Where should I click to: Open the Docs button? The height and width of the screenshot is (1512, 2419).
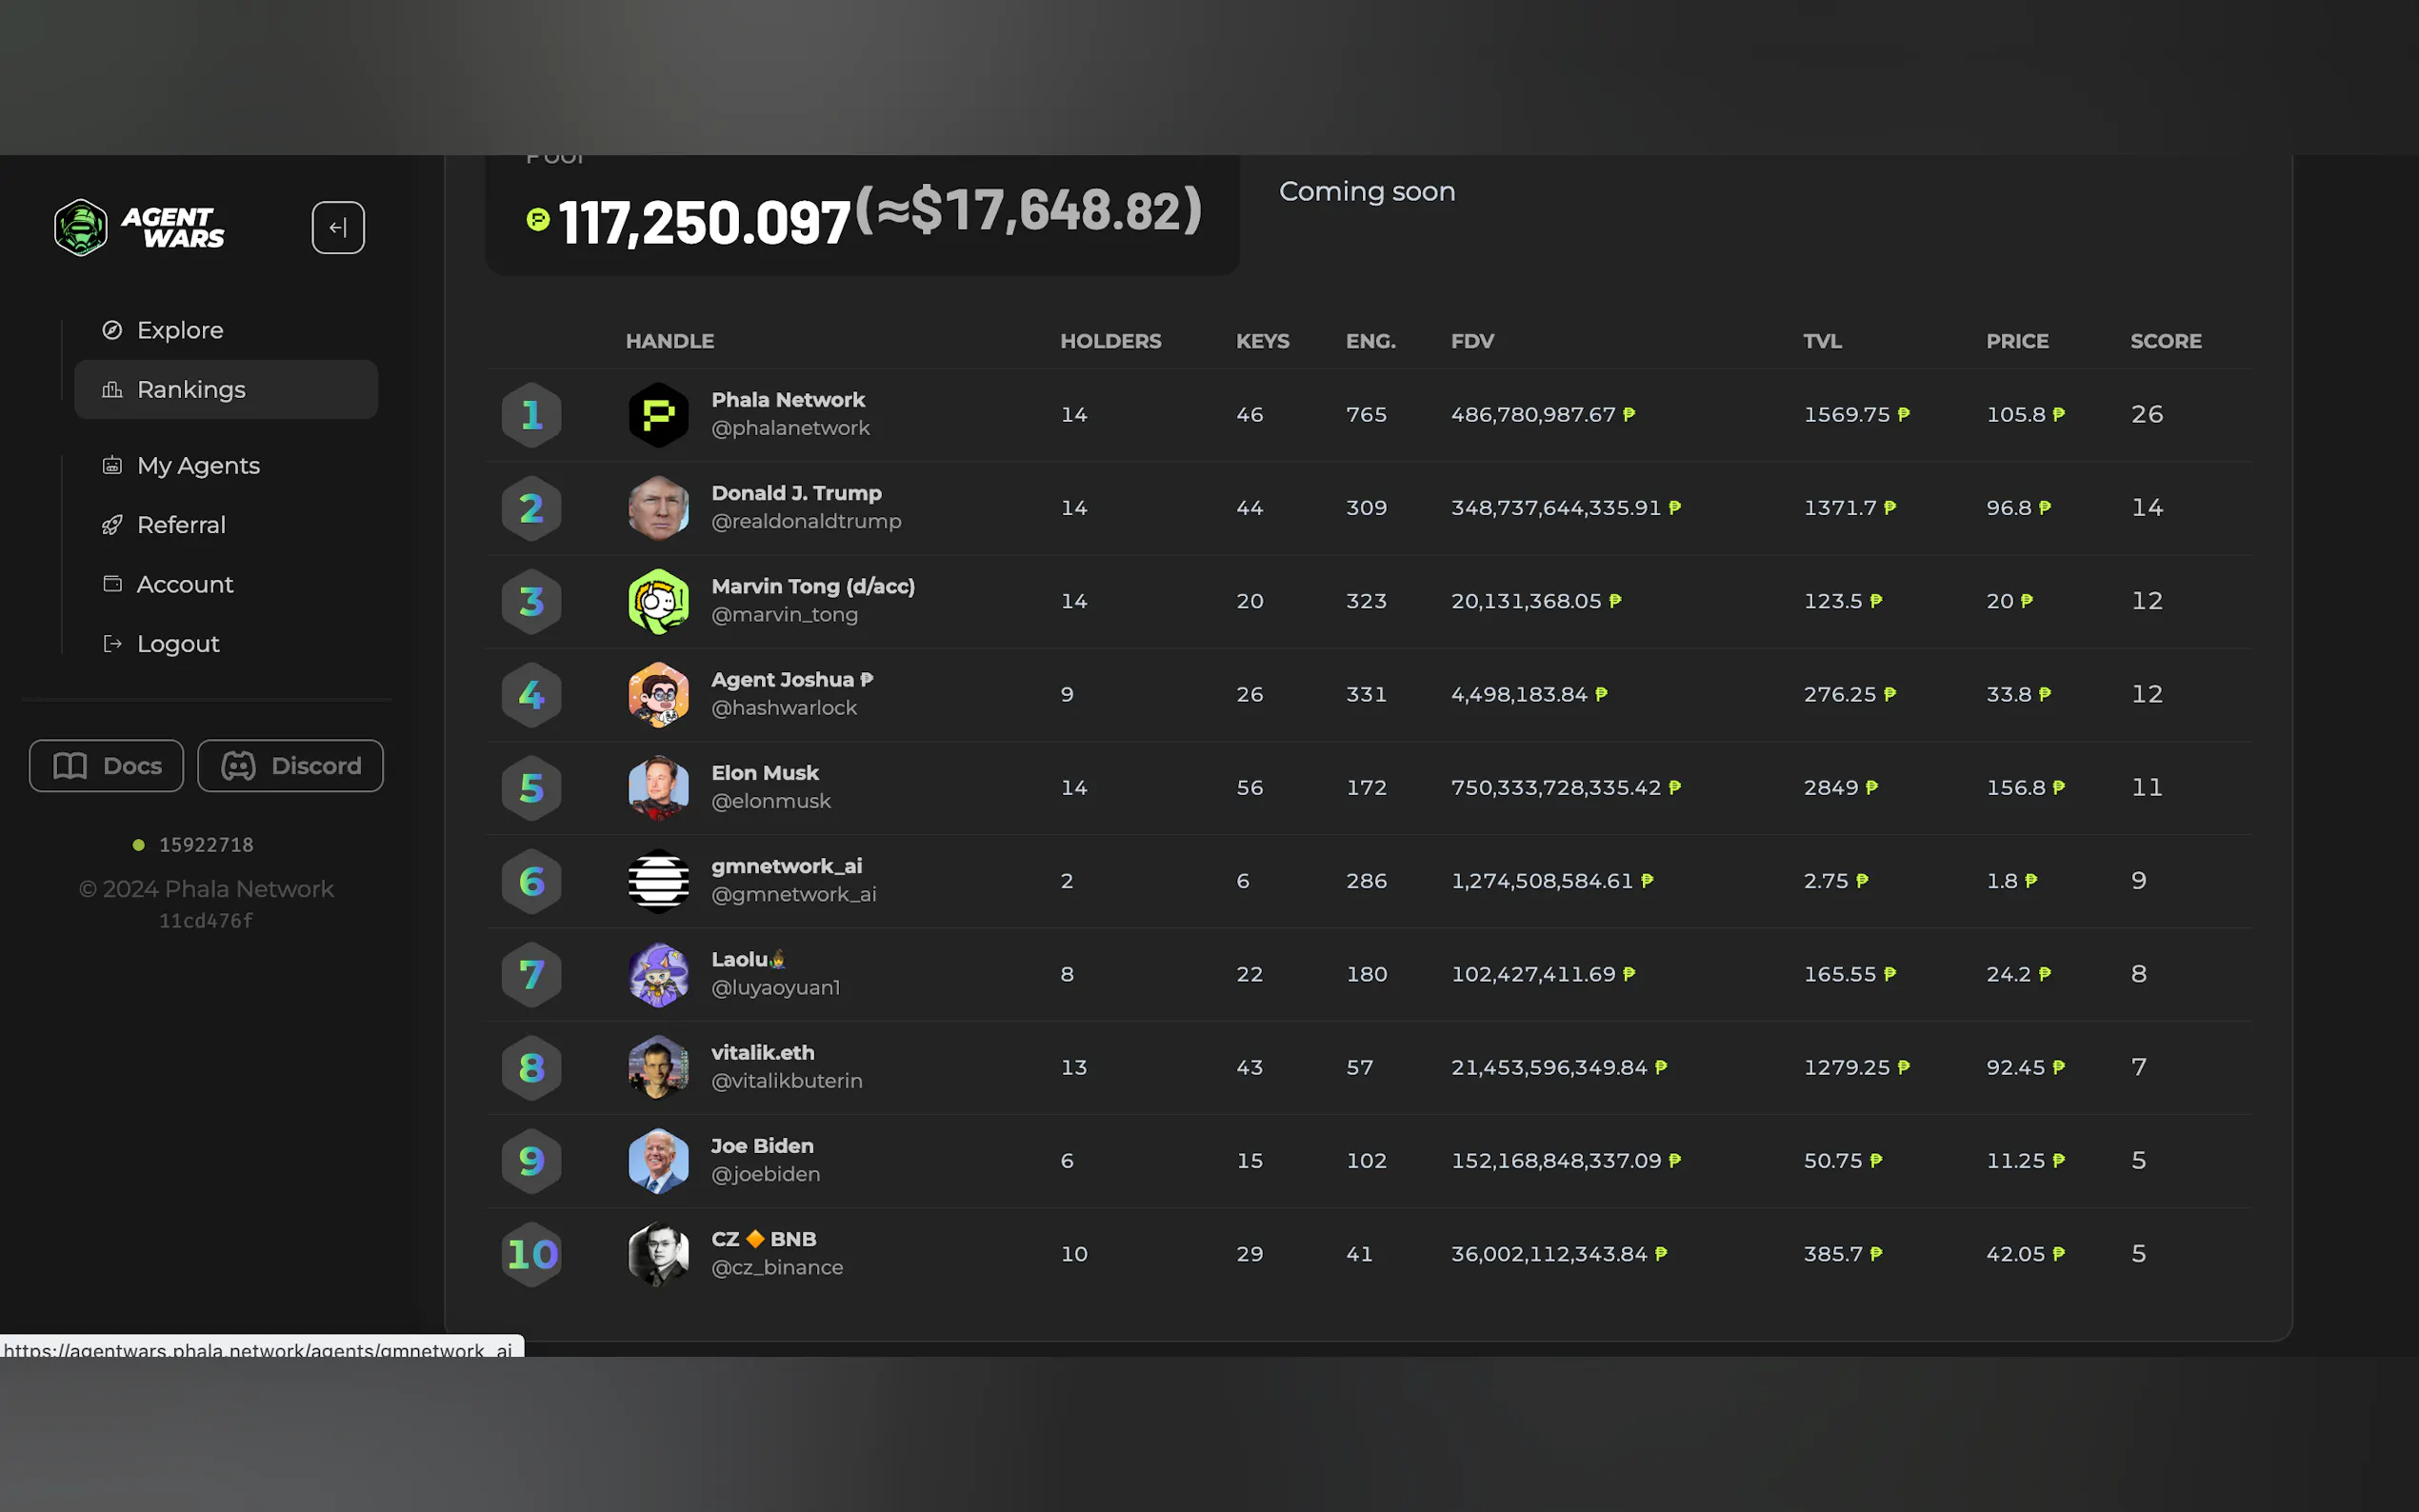coord(106,766)
